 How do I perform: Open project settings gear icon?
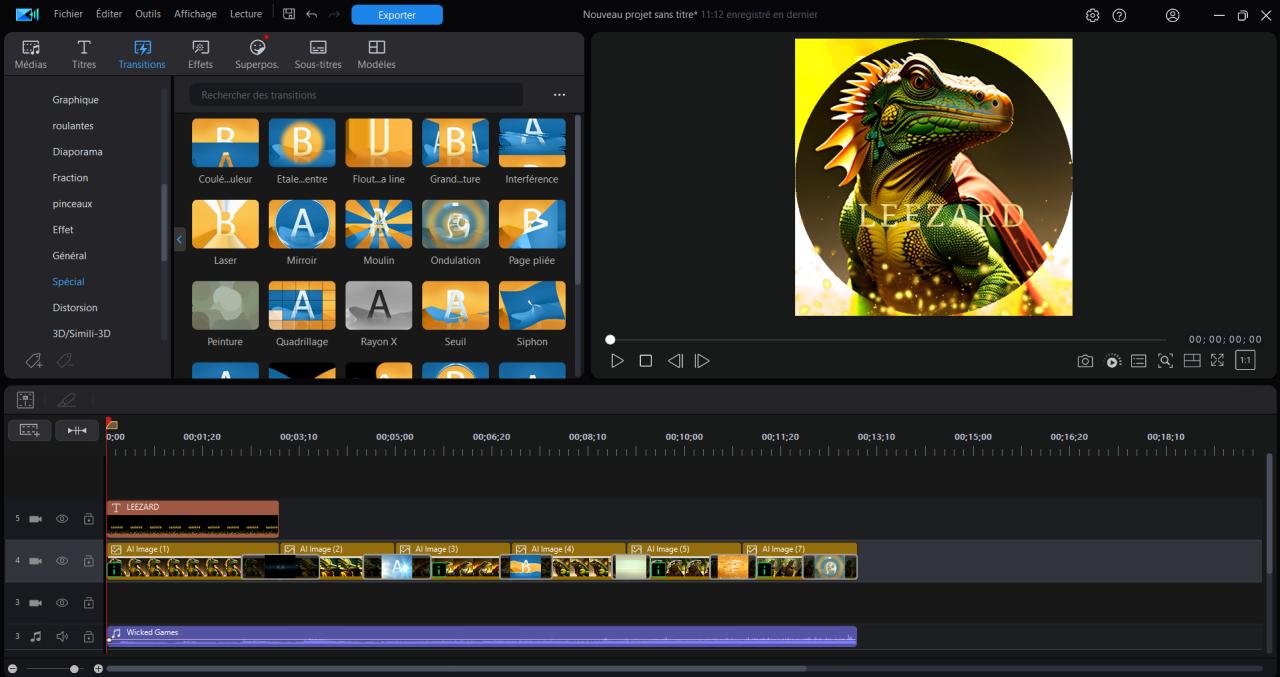point(1092,15)
